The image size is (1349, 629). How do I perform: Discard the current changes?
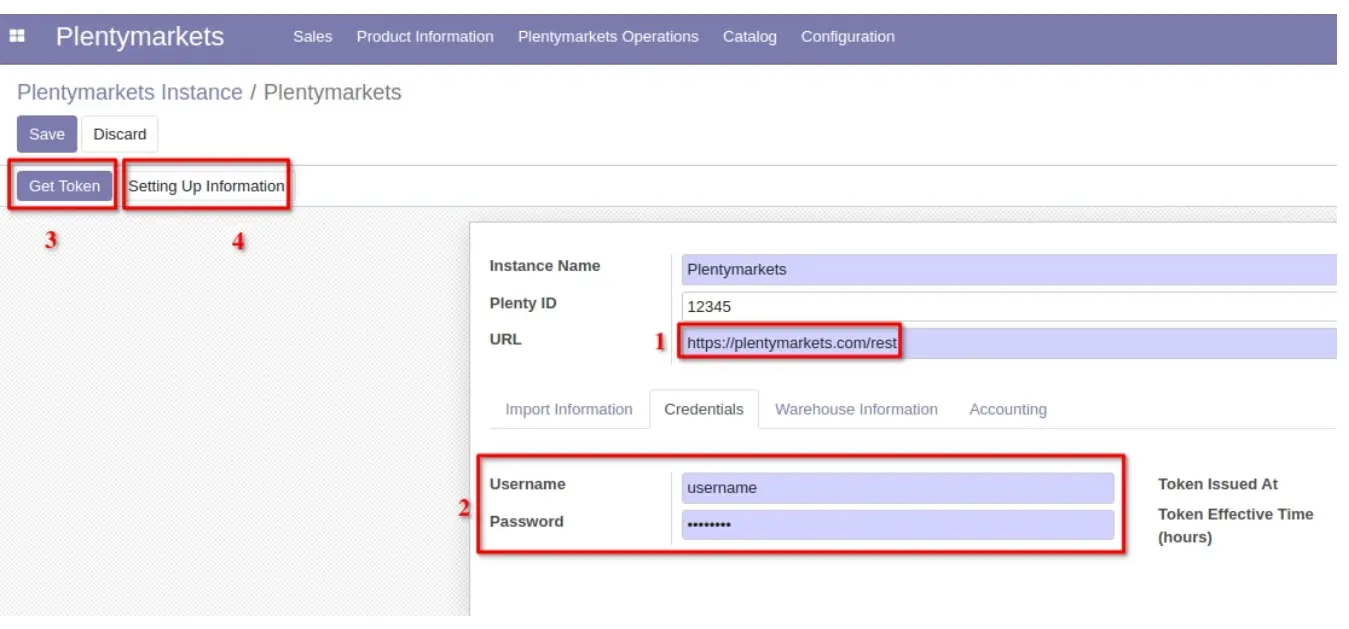point(120,134)
